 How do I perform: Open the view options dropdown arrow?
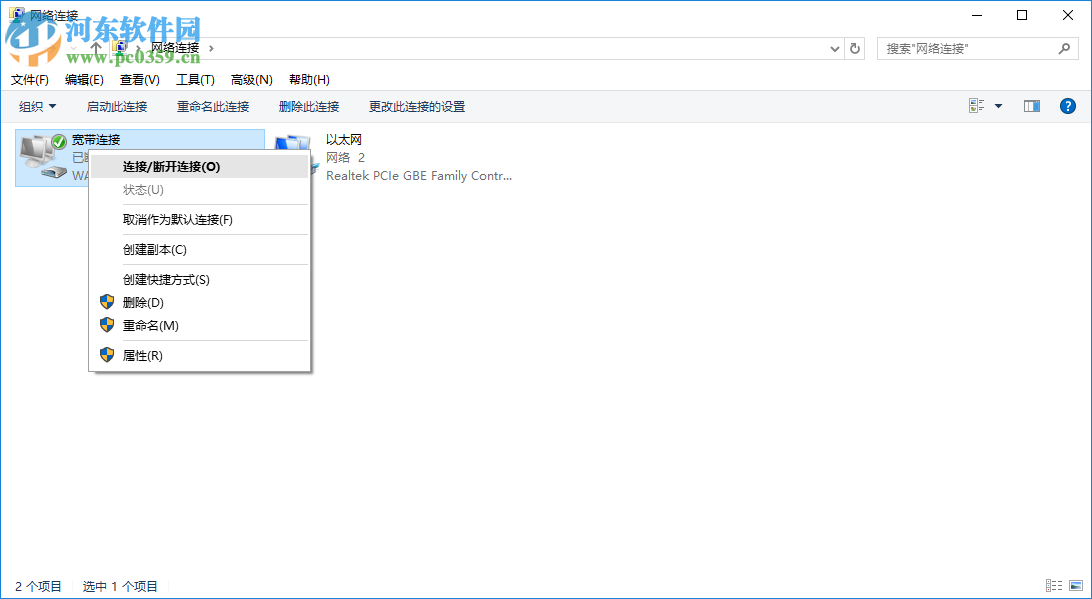997,106
